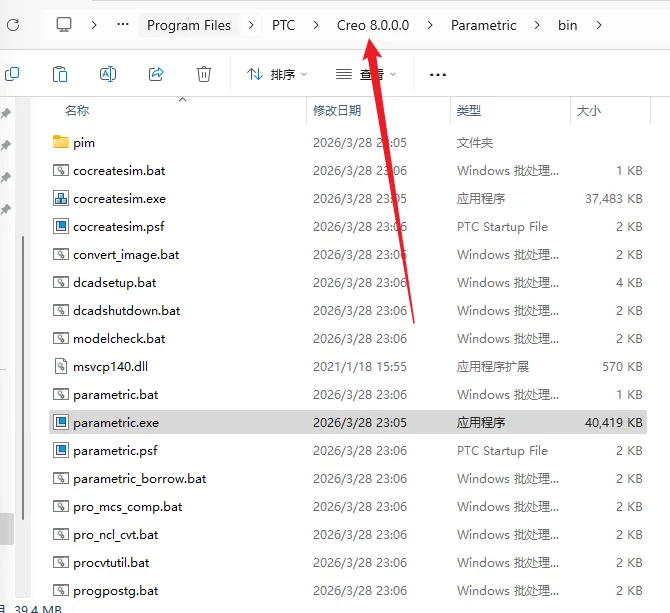The width and height of the screenshot is (670, 613).
Task: Navigate to Parametric breadcrumb folder
Action: point(483,25)
